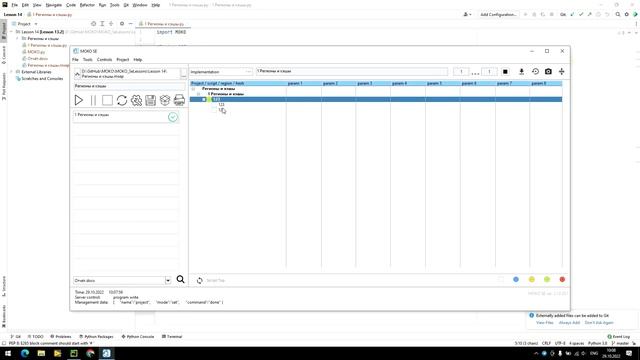Image resolution: width=640 pixels, height=360 pixels.
Task: Open Python Packages tab in PyCharm
Action: 96,337
